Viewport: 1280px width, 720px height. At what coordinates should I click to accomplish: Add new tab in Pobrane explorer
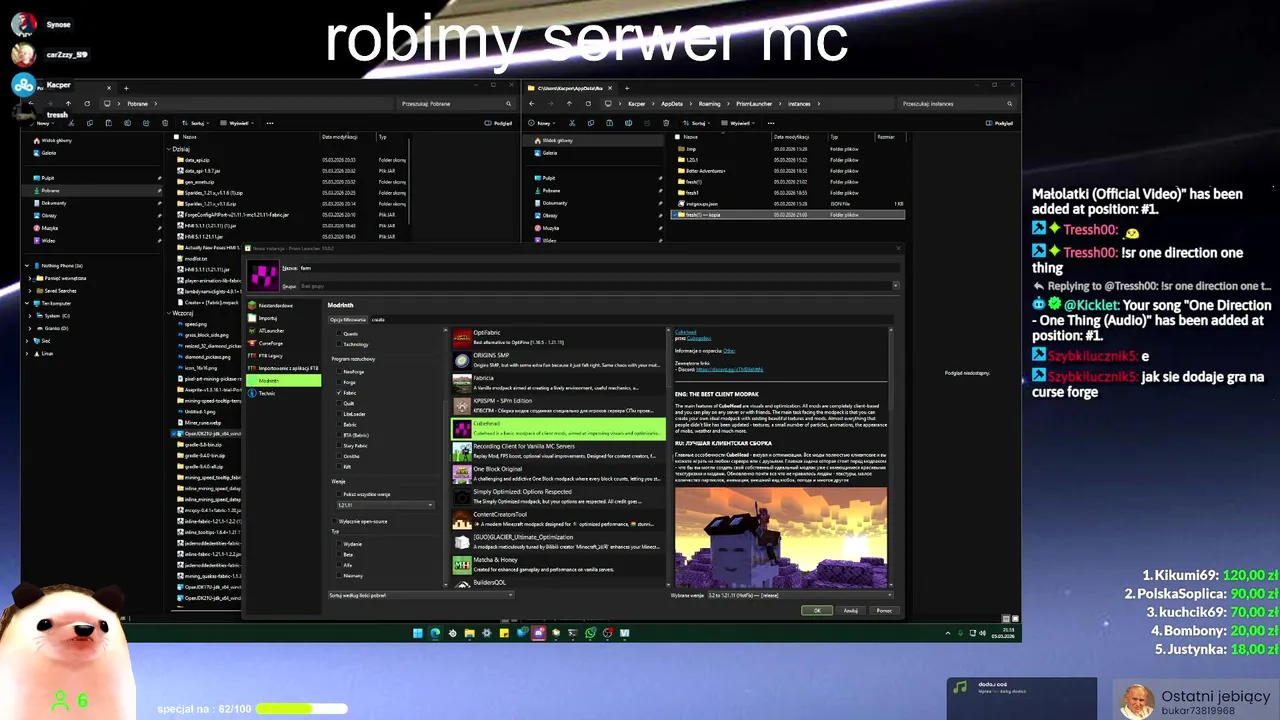tap(126, 88)
